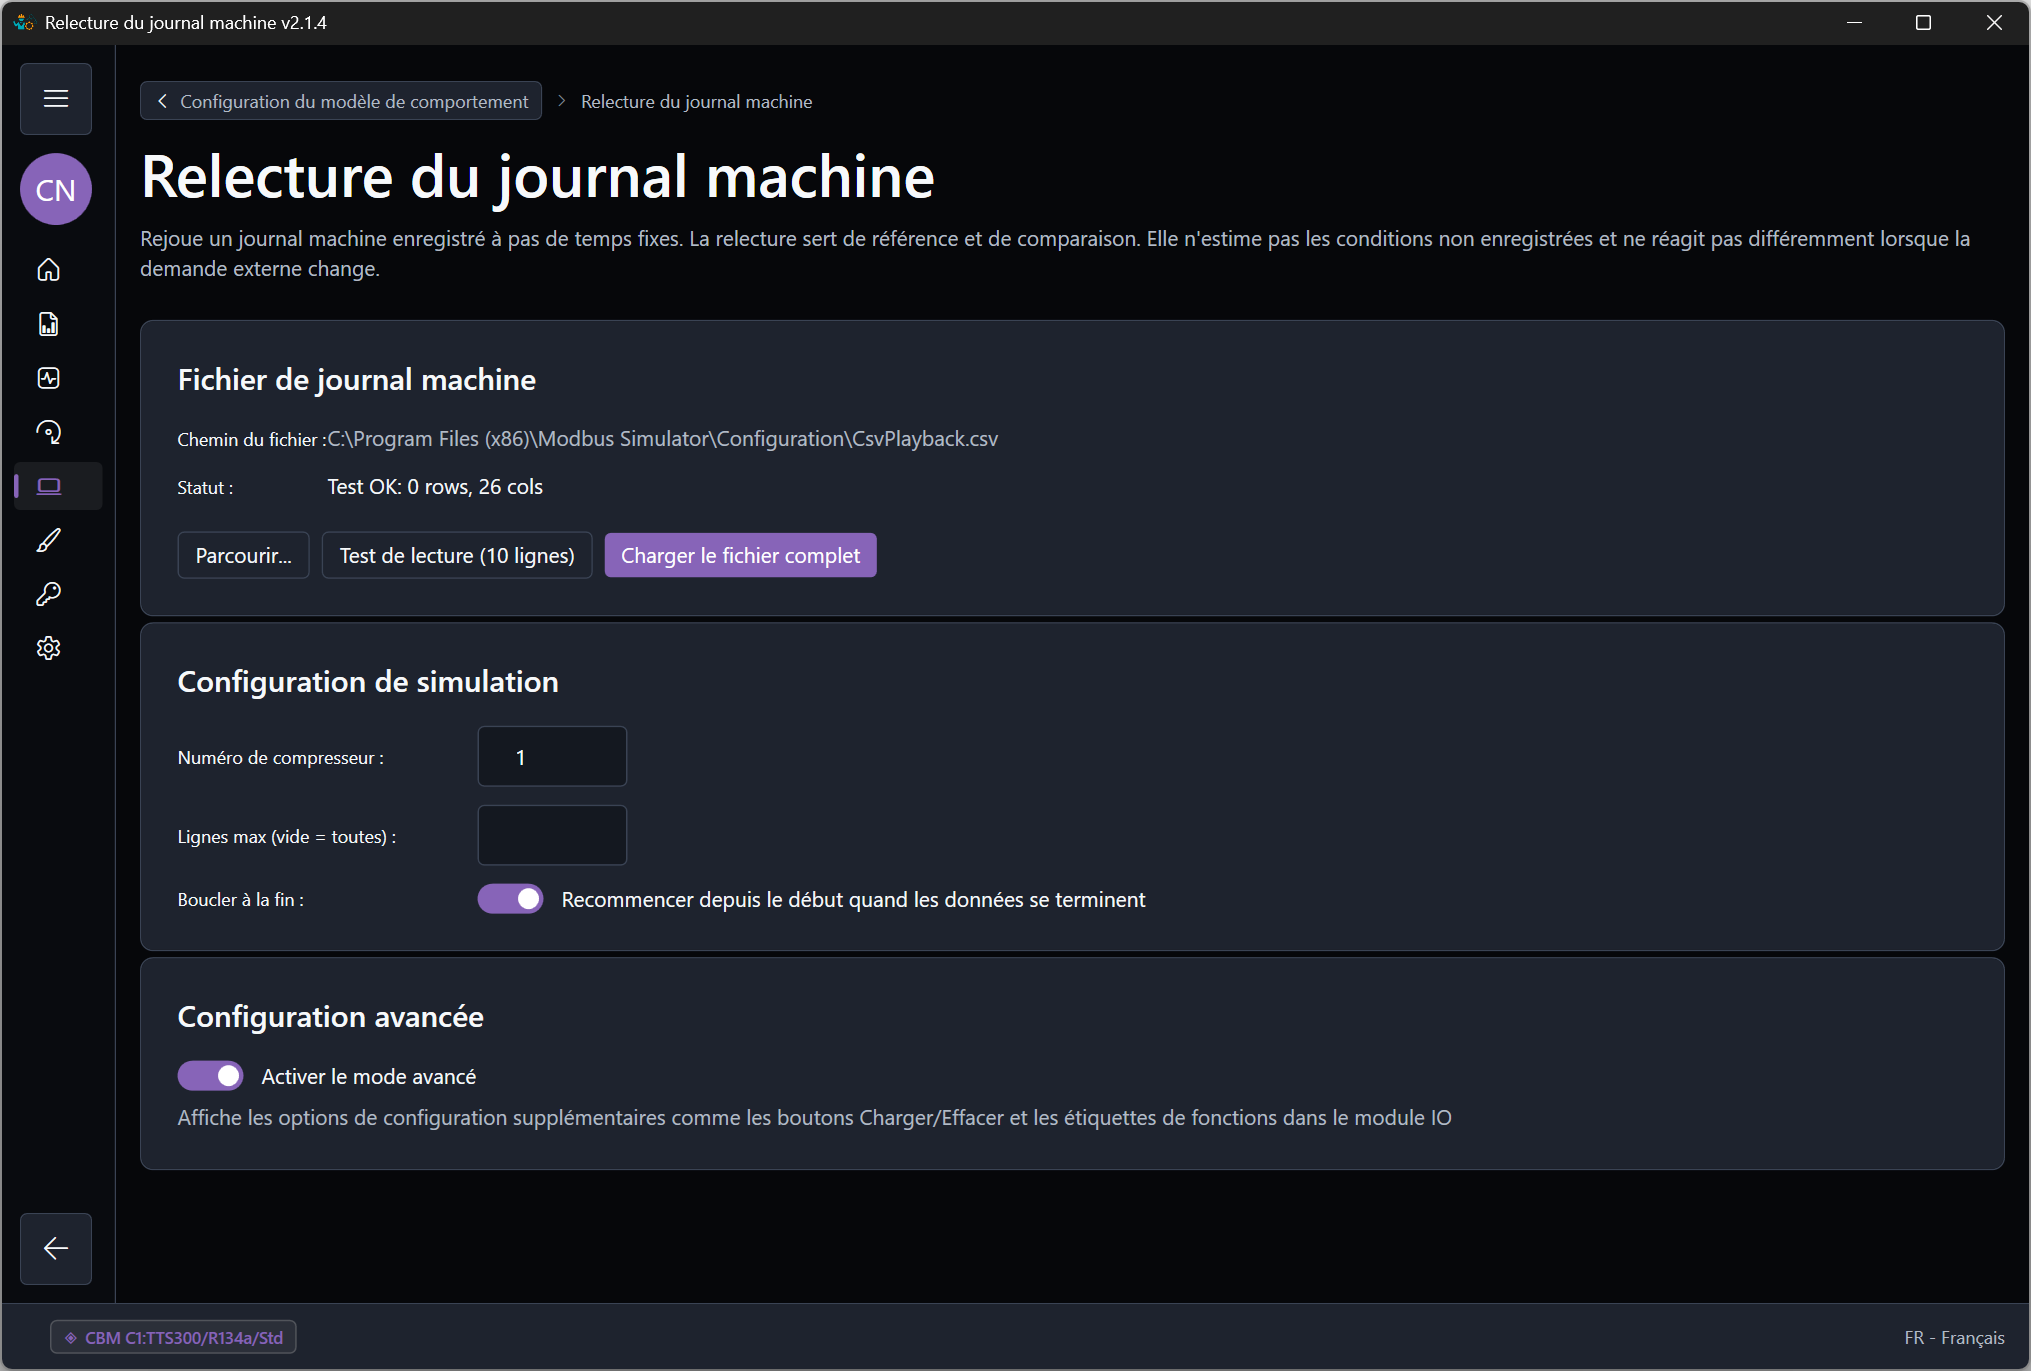
Task: Go back to Configuration du modèle de comportement
Action: 341,101
